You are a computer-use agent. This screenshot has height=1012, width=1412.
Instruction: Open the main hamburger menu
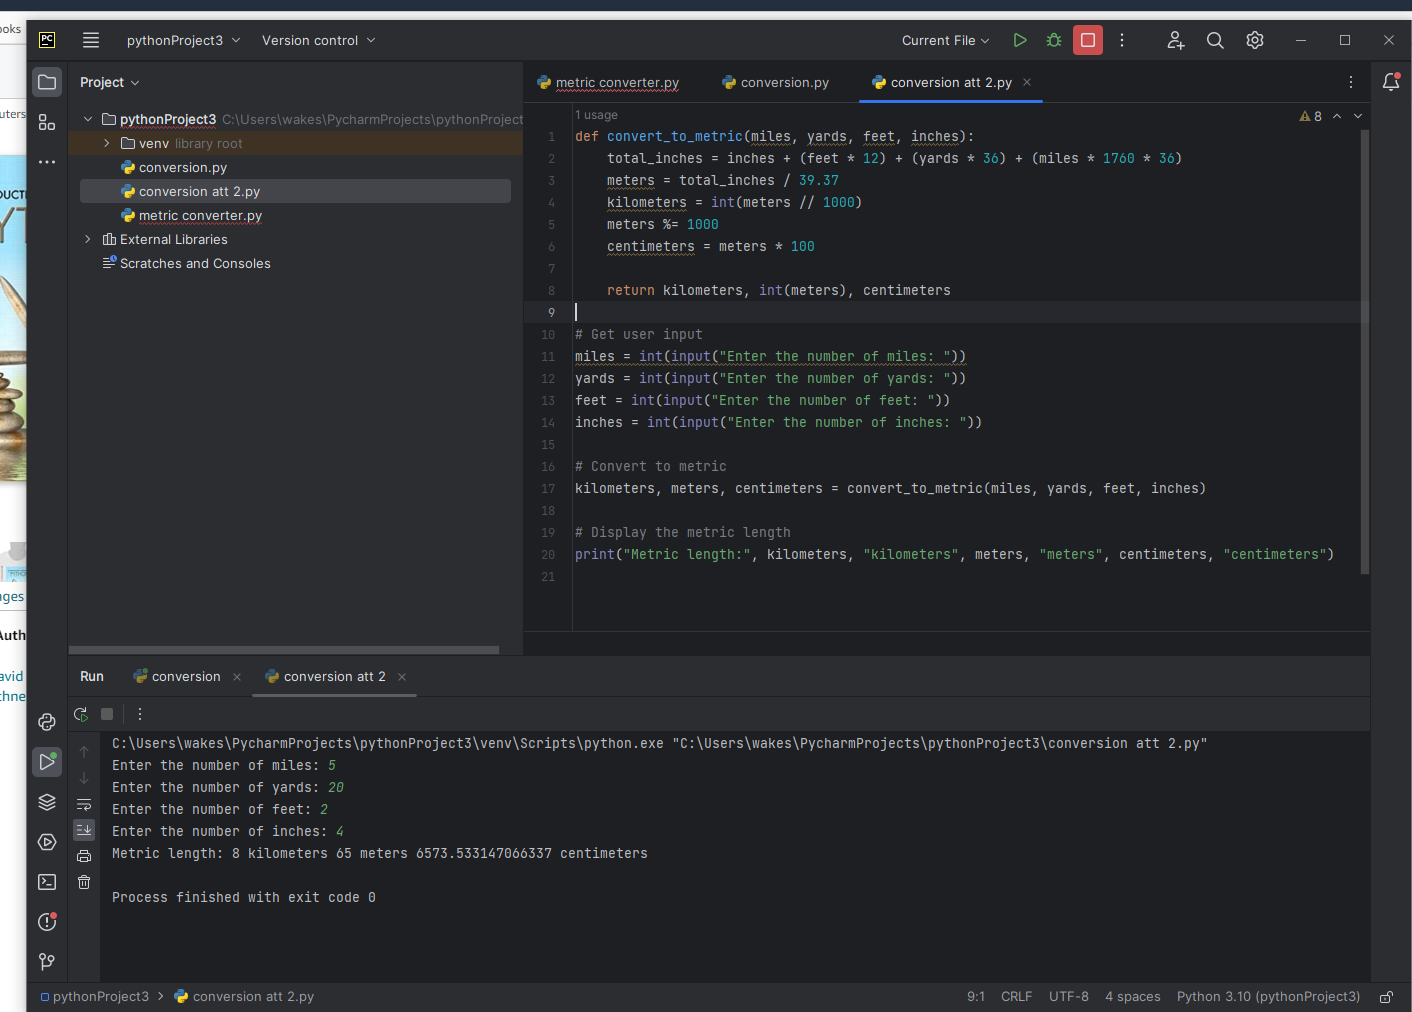click(x=91, y=40)
